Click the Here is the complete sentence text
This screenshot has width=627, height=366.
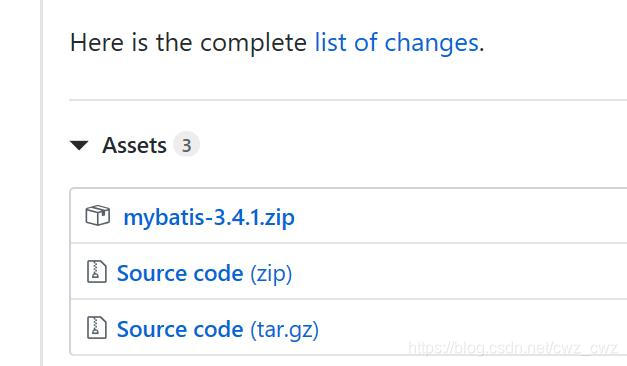pos(188,43)
